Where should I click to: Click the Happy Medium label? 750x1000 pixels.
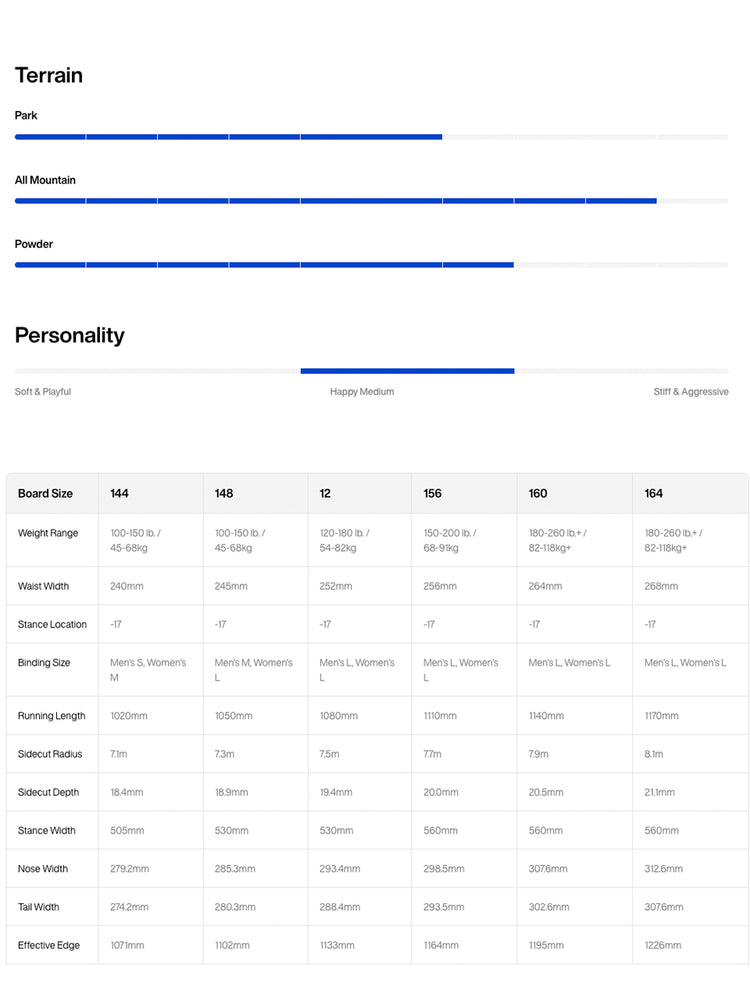pyautogui.click(x=362, y=392)
